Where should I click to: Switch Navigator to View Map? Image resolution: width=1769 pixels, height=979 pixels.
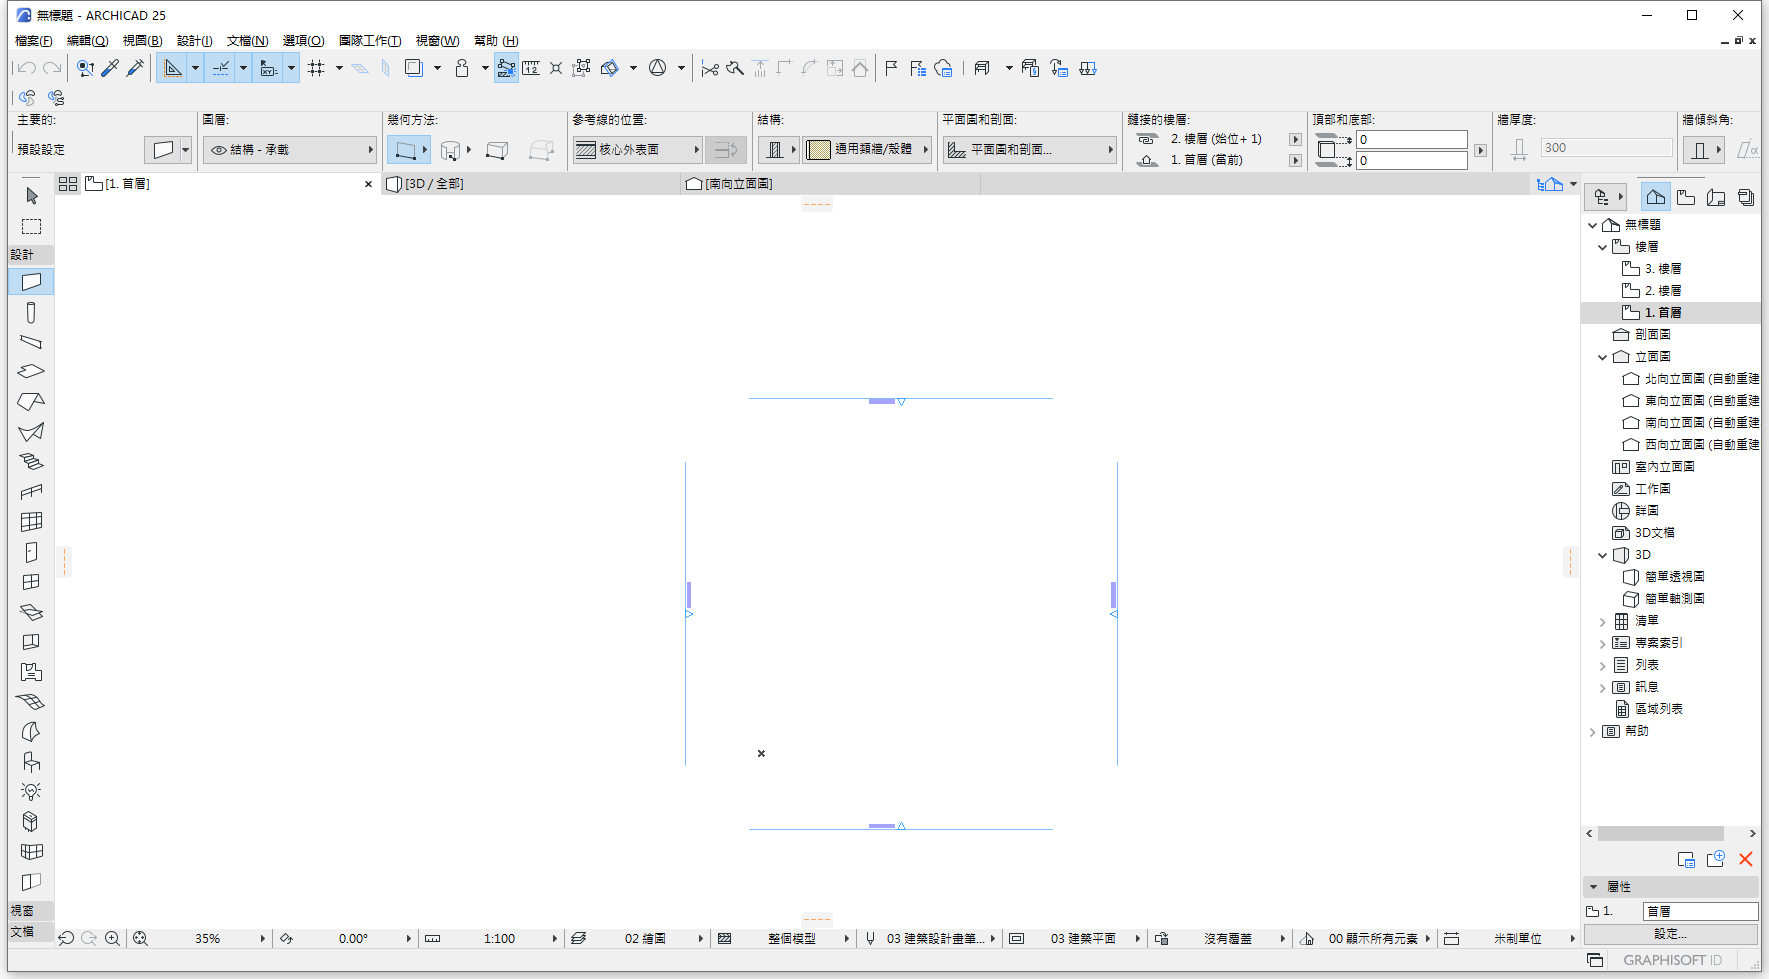1686,197
